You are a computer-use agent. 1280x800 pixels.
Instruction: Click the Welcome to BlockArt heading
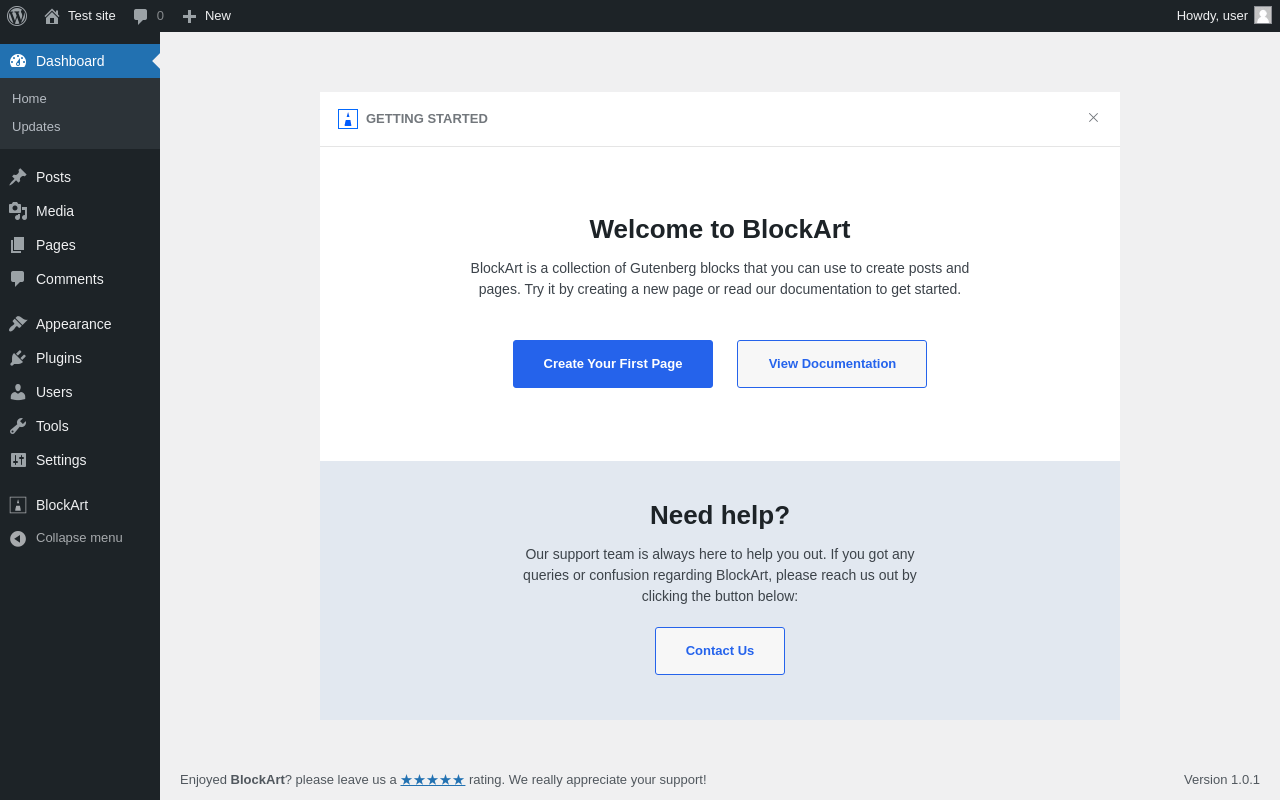click(x=720, y=229)
